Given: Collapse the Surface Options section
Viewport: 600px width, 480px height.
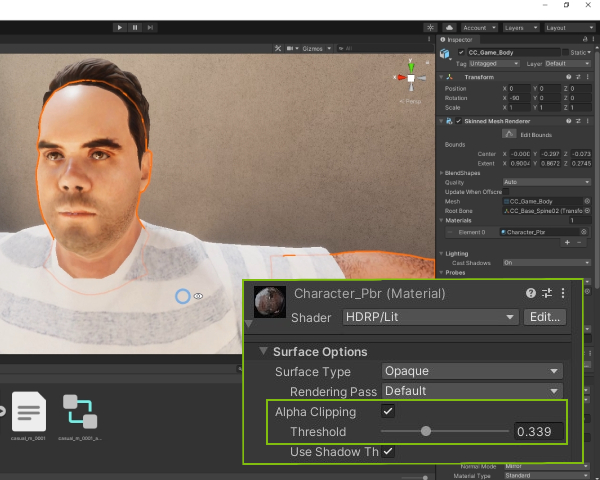Looking at the screenshot, I should pos(264,352).
